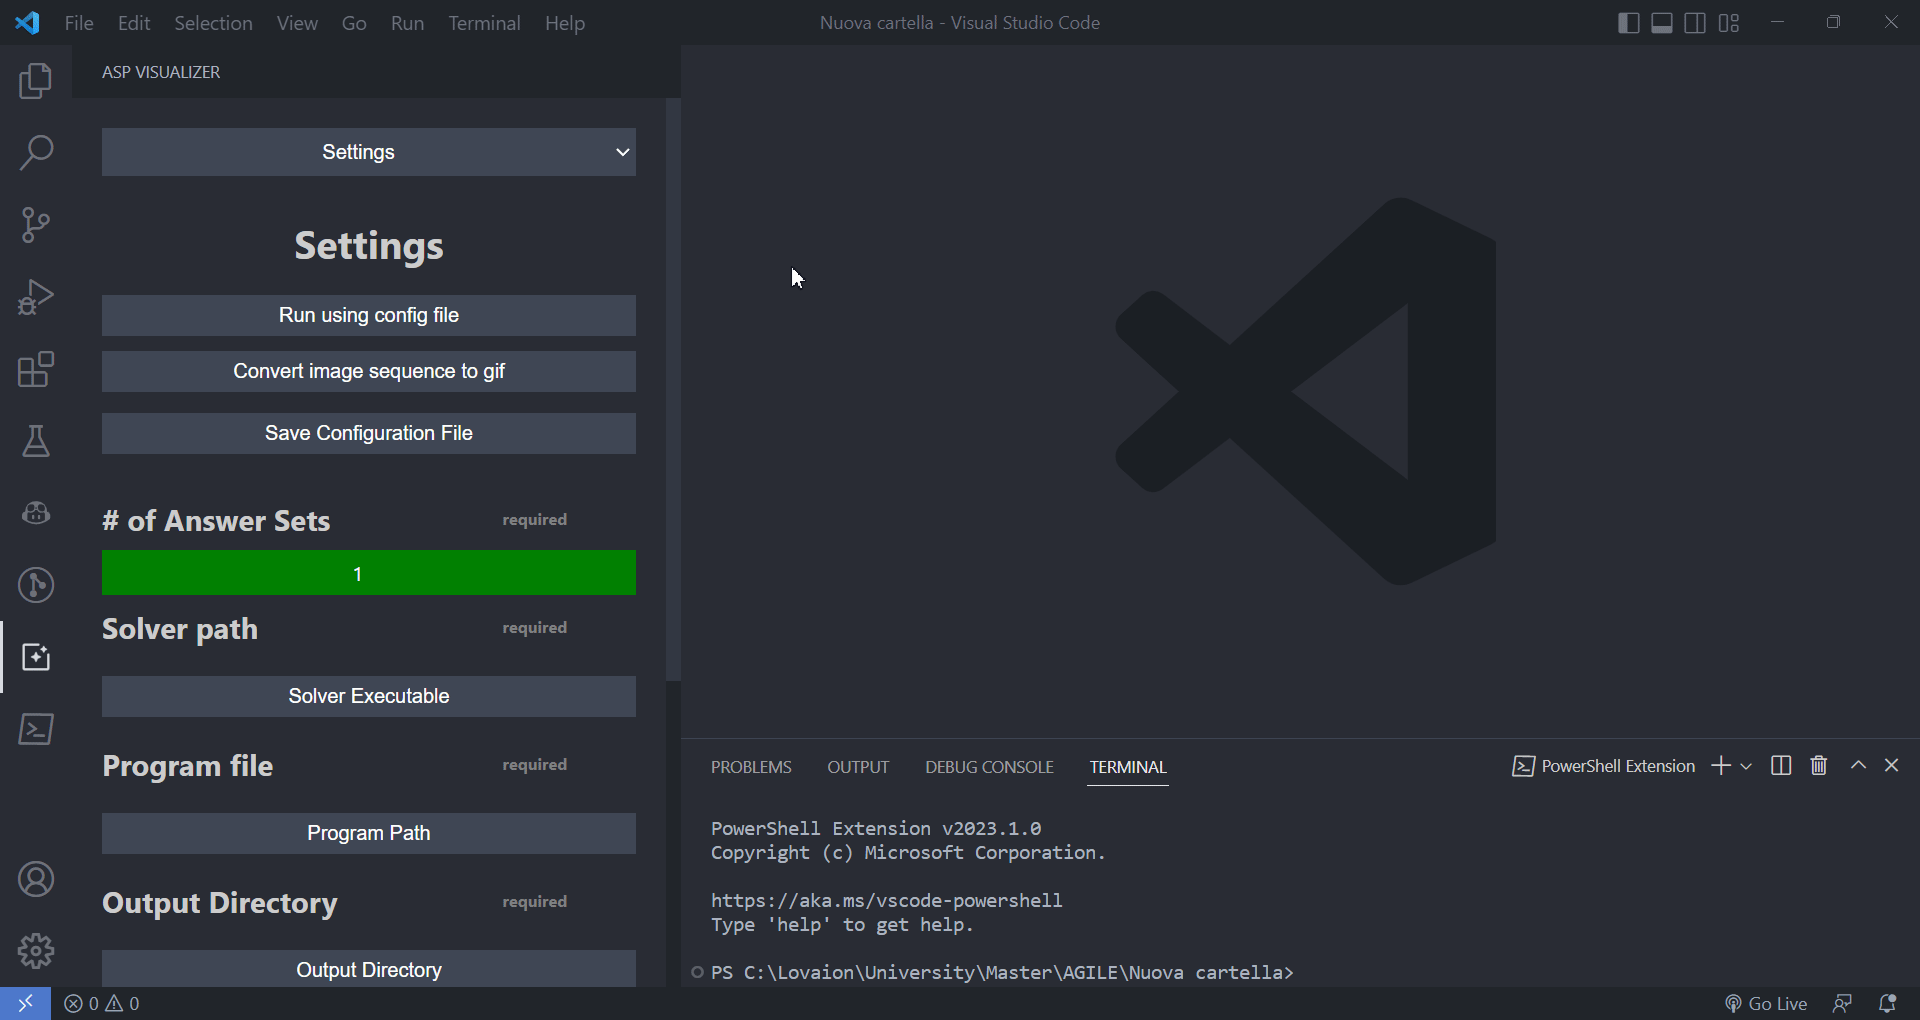1920x1020 pixels.
Task: Click Save Configuration File button
Action: point(369,433)
